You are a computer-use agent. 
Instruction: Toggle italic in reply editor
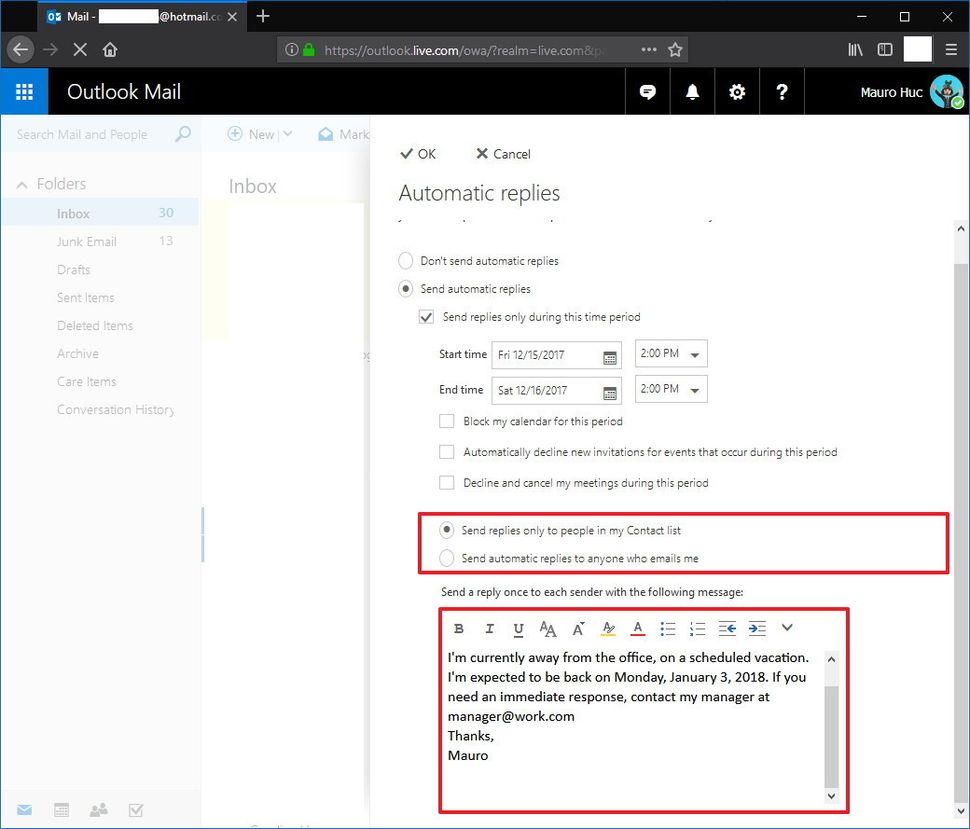[489, 629]
